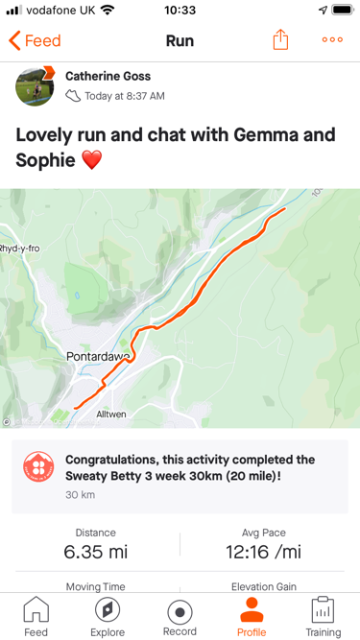Tap the share icon in header
Viewport: 360px width, 640px height.
click(x=280, y=40)
